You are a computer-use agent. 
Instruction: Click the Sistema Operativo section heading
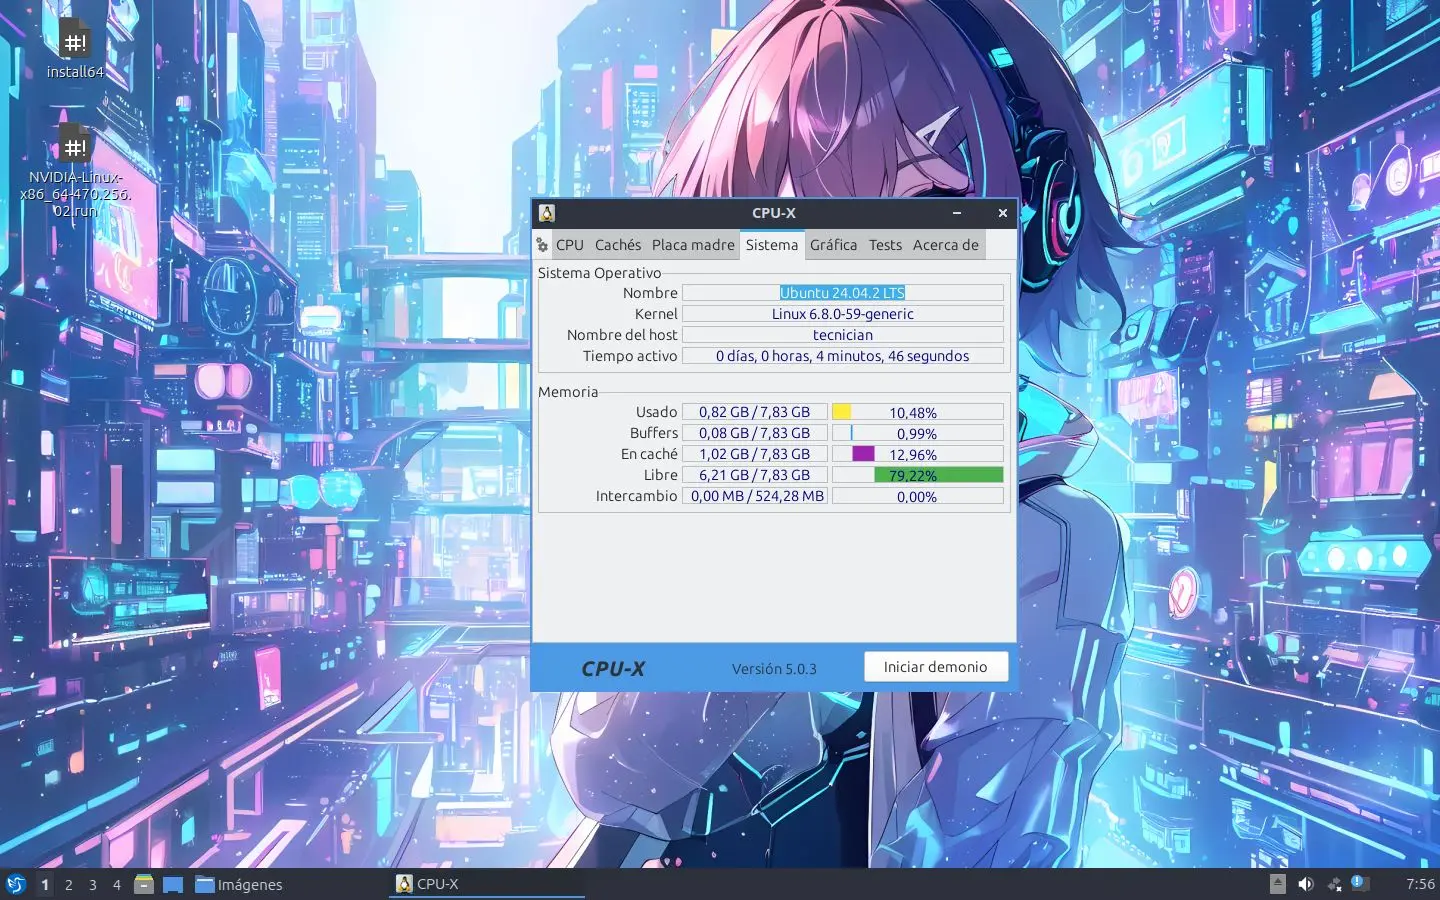pyautogui.click(x=600, y=273)
